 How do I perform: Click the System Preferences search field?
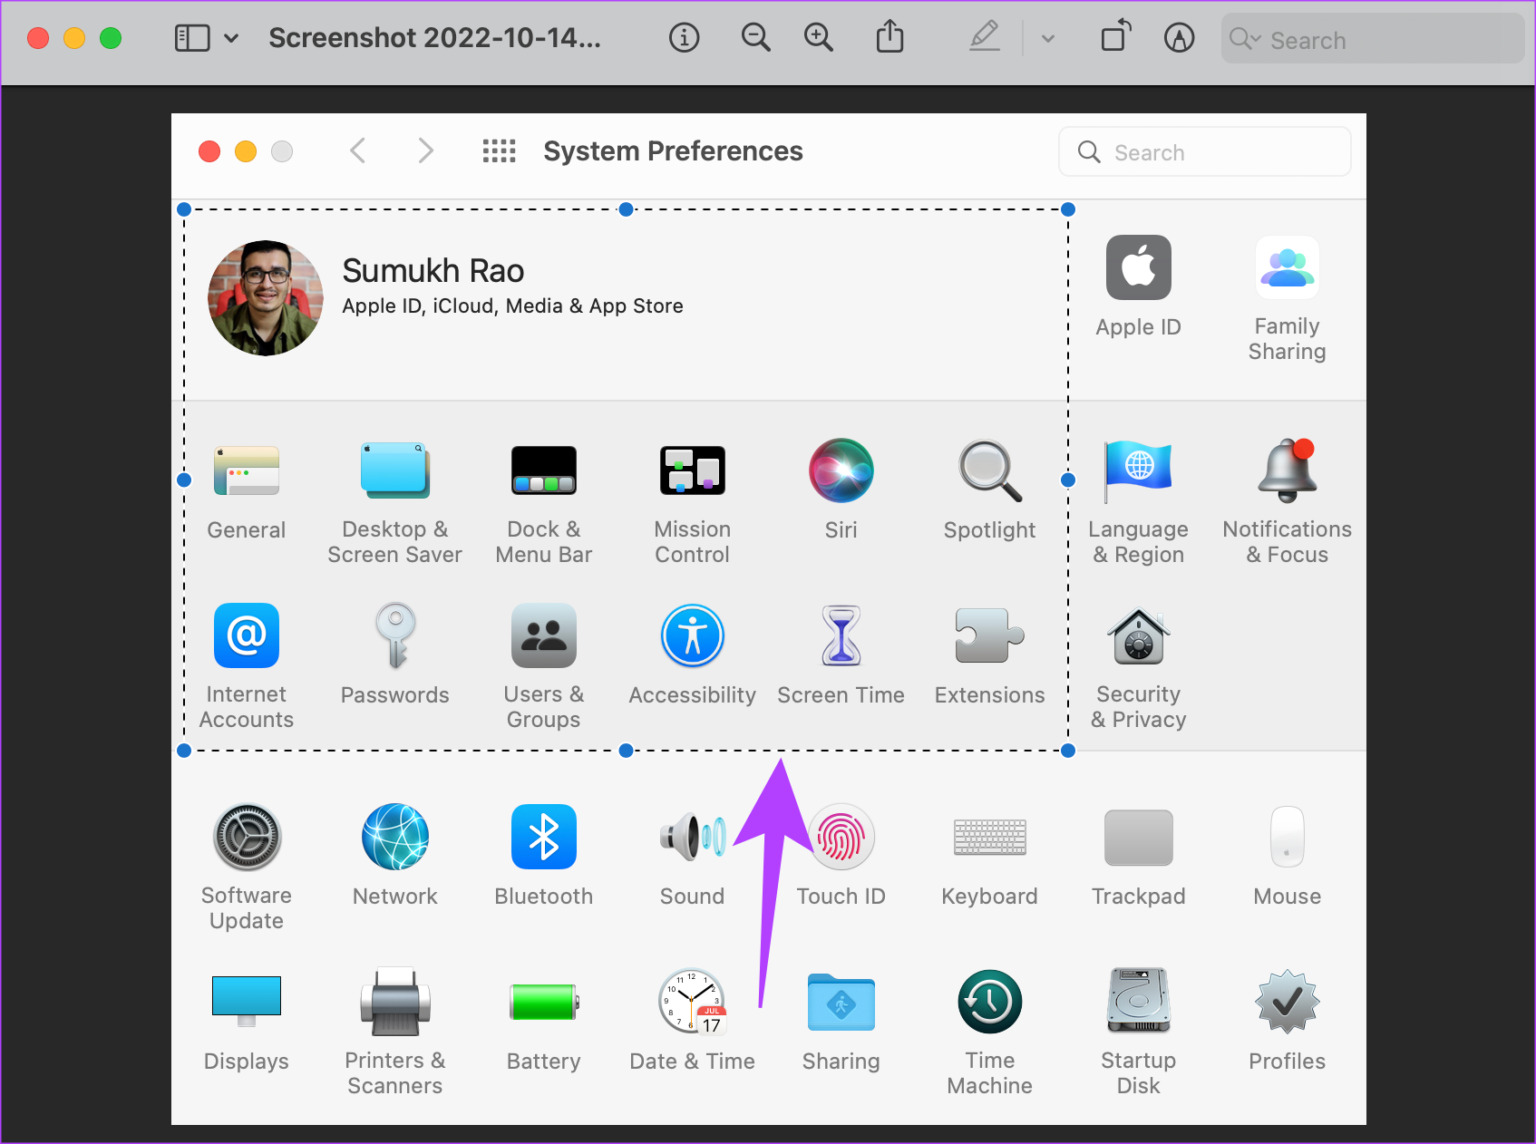1204,152
